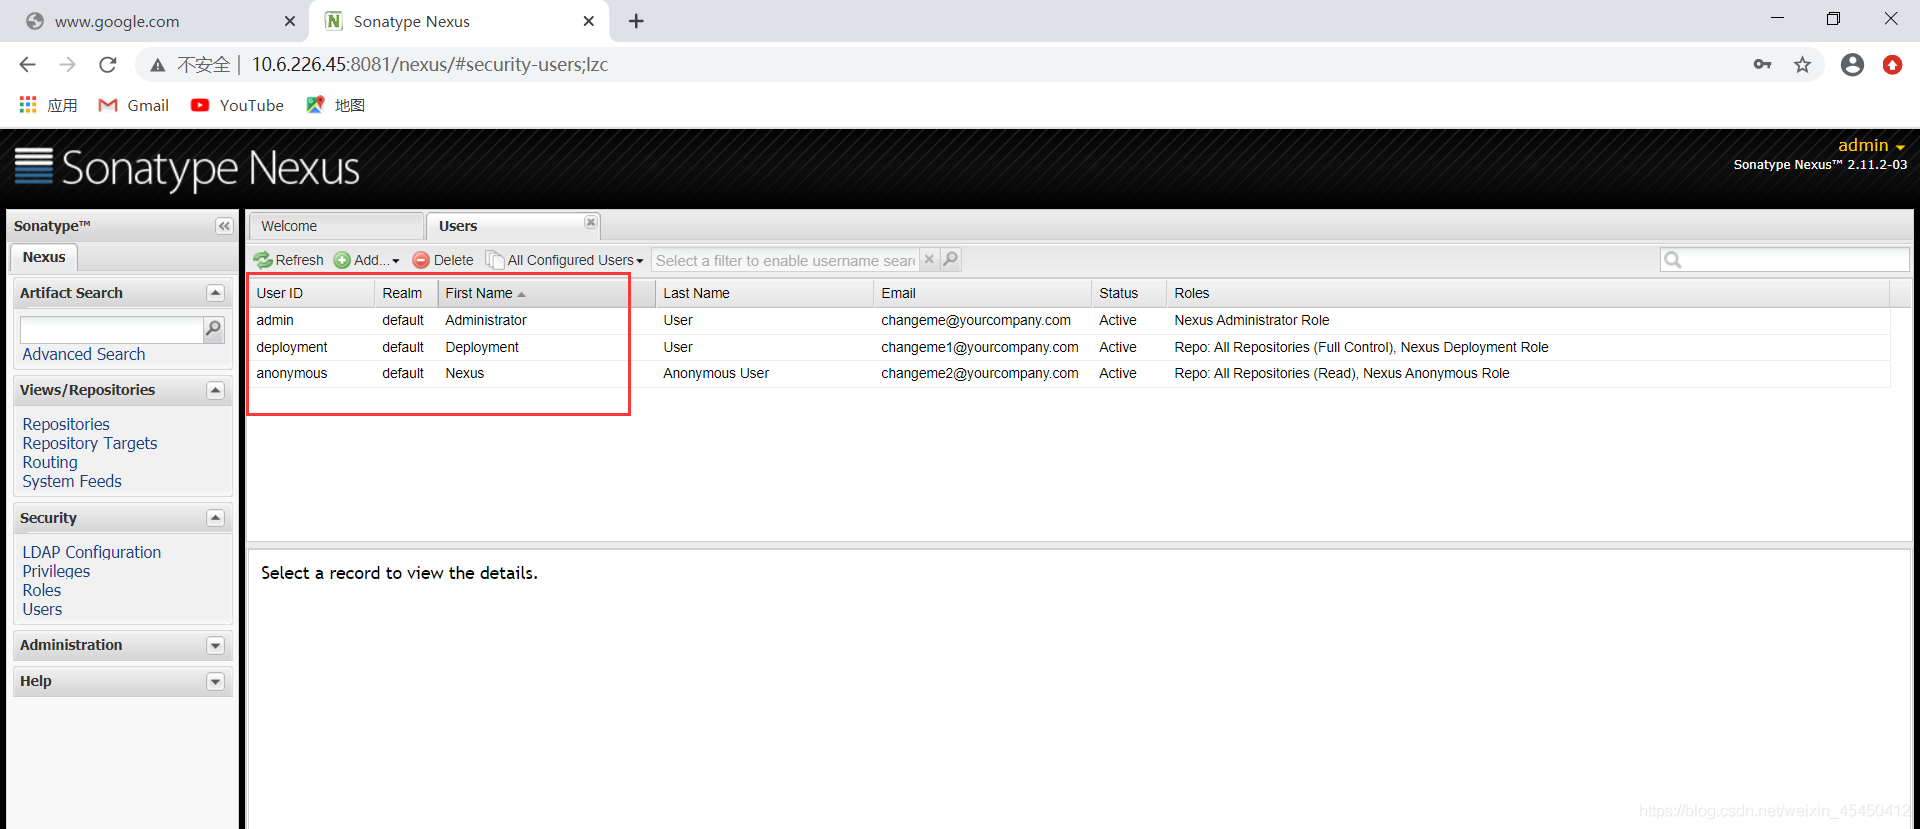Select the admin user row
This screenshot has height=829, width=1920.
pyautogui.click(x=1069, y=320)
